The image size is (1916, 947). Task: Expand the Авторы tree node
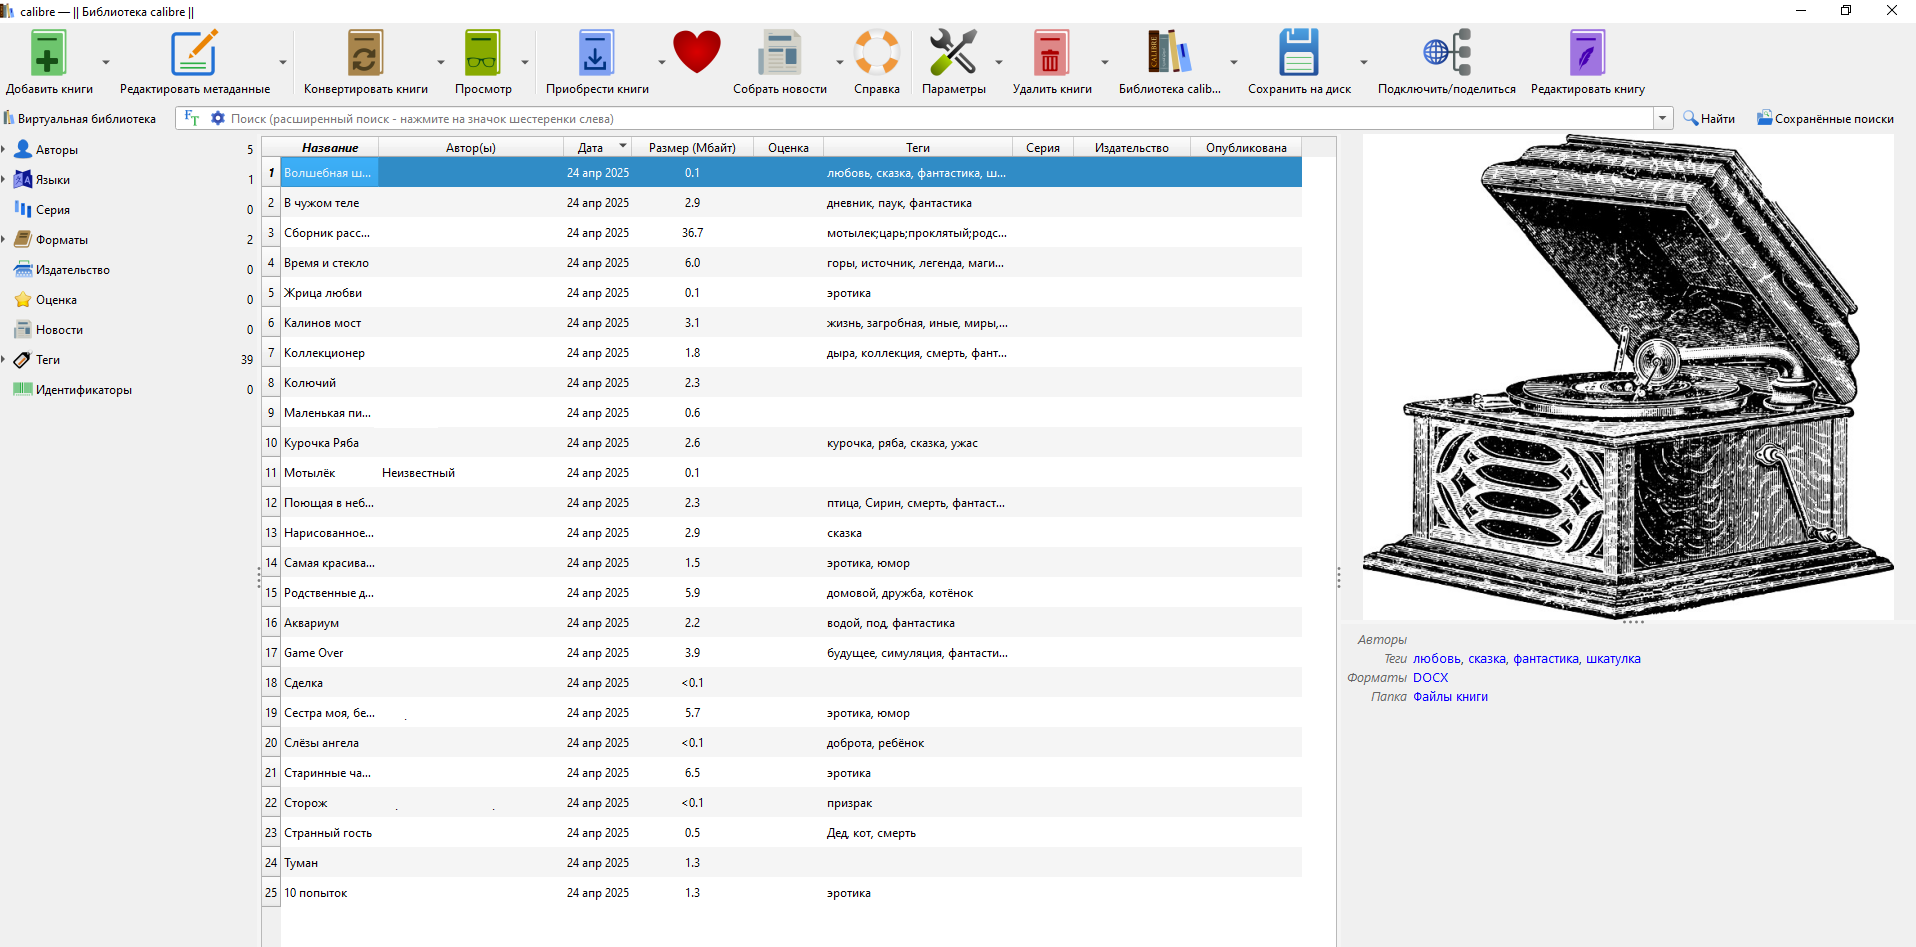(x=4, y=149)
